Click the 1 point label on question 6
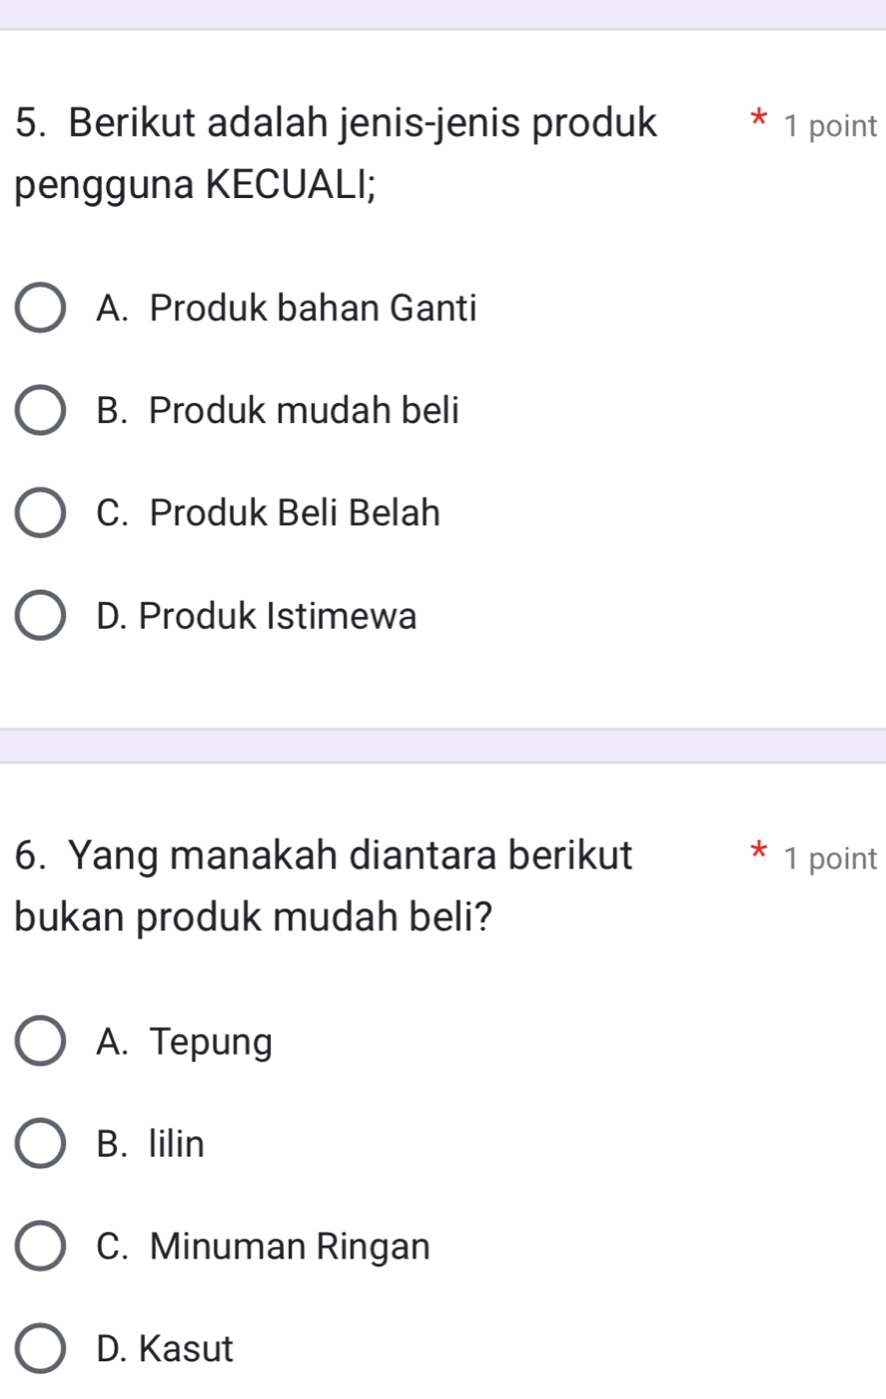This screenshot has height=1399, width=886. tap(831, 859)
